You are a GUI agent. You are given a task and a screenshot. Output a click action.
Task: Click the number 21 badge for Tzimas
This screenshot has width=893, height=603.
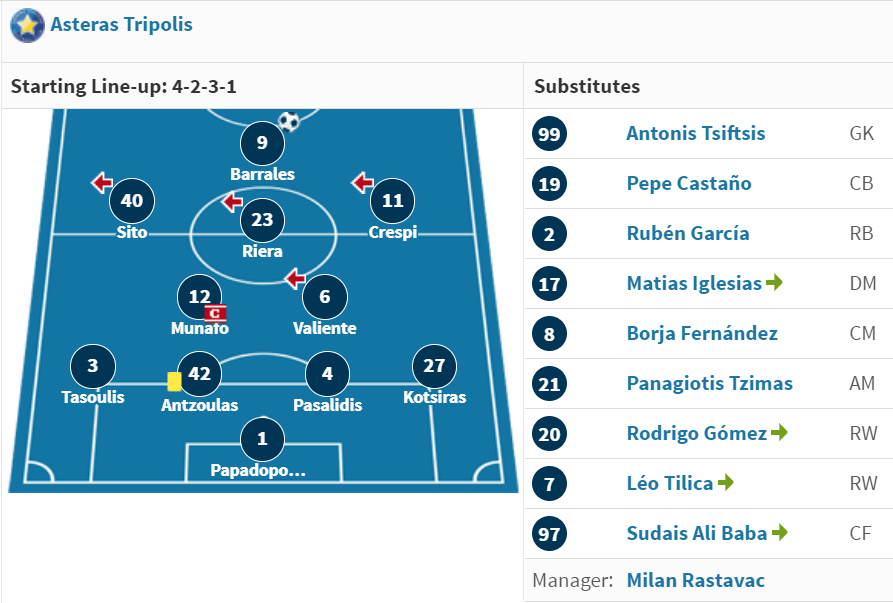[549, 384]
